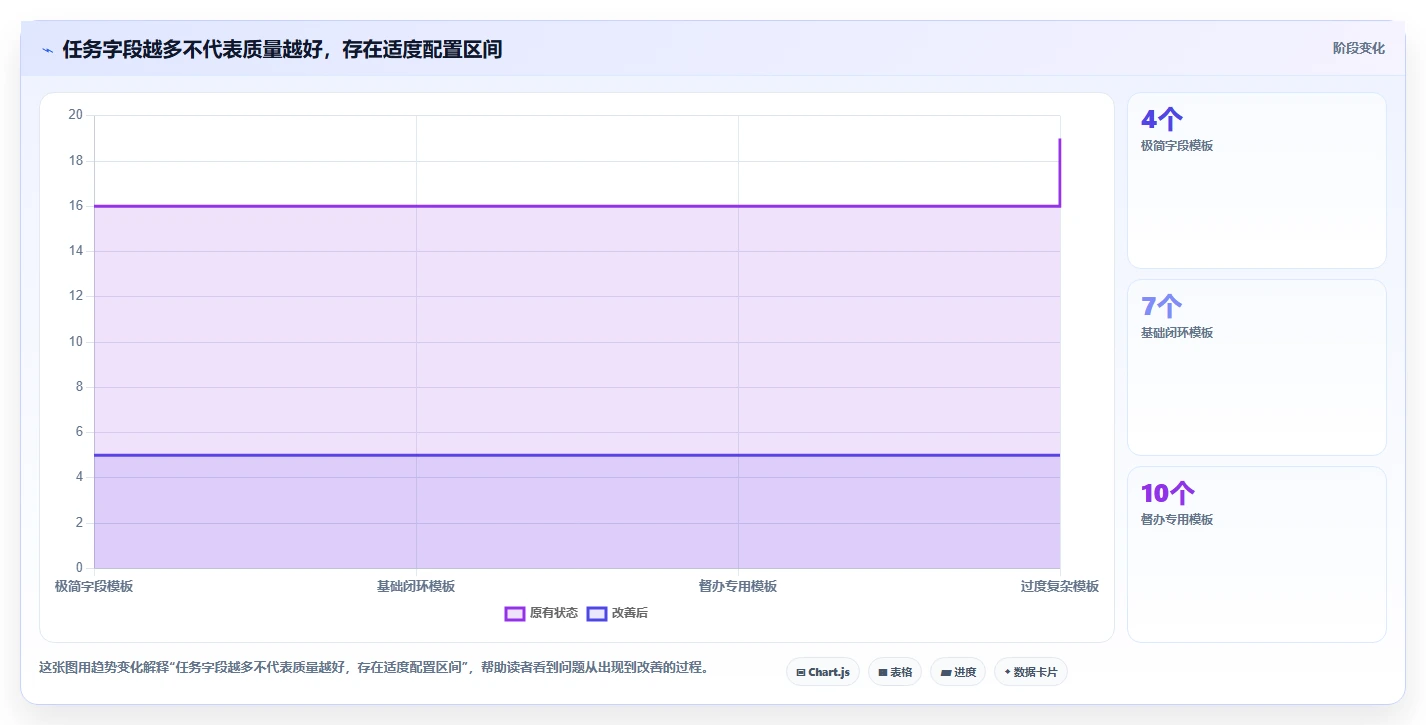1426x725 pixels.
Task: Click the y-axis value 6
Action: (79, 432)
